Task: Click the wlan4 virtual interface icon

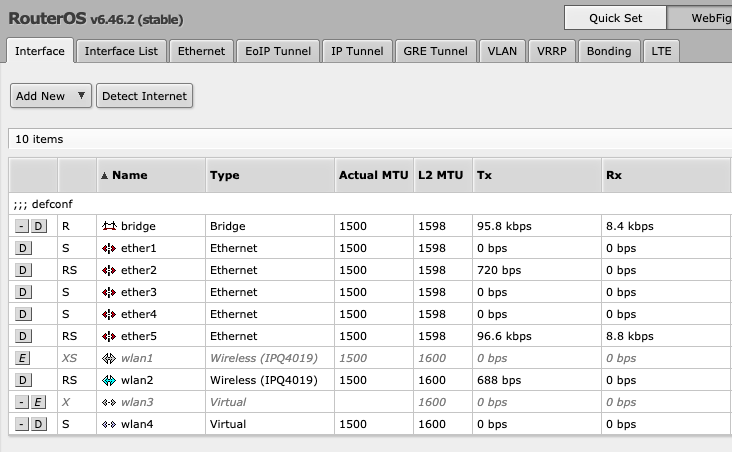Action: (109, 424)
